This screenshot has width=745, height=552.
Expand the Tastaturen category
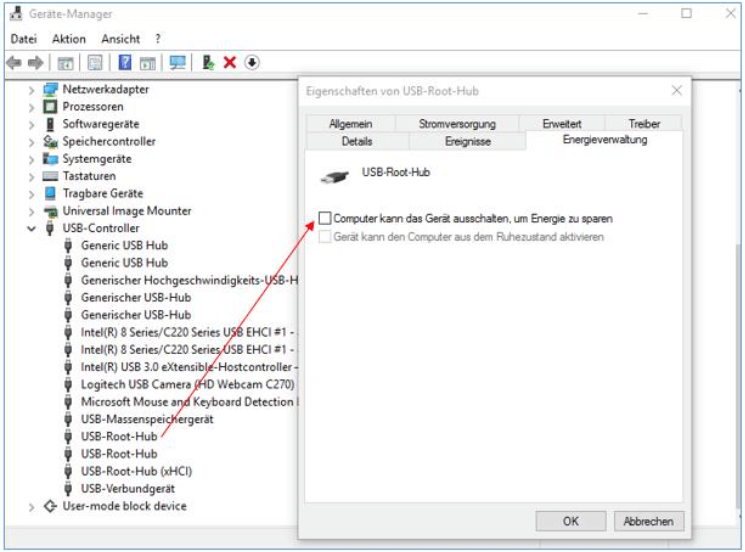[x=35, y=176]
